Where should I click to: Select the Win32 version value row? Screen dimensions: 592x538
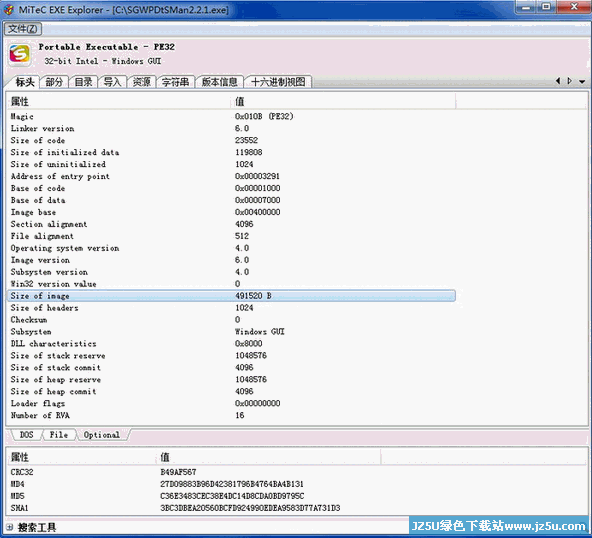pyautogui.click(x=231, y=284)
